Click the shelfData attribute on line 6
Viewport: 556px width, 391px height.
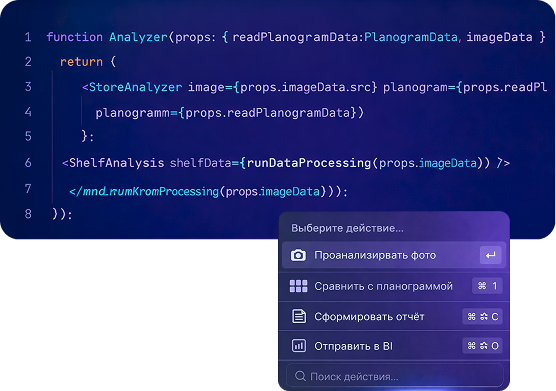pyautogui.click(x=200, y=163)
